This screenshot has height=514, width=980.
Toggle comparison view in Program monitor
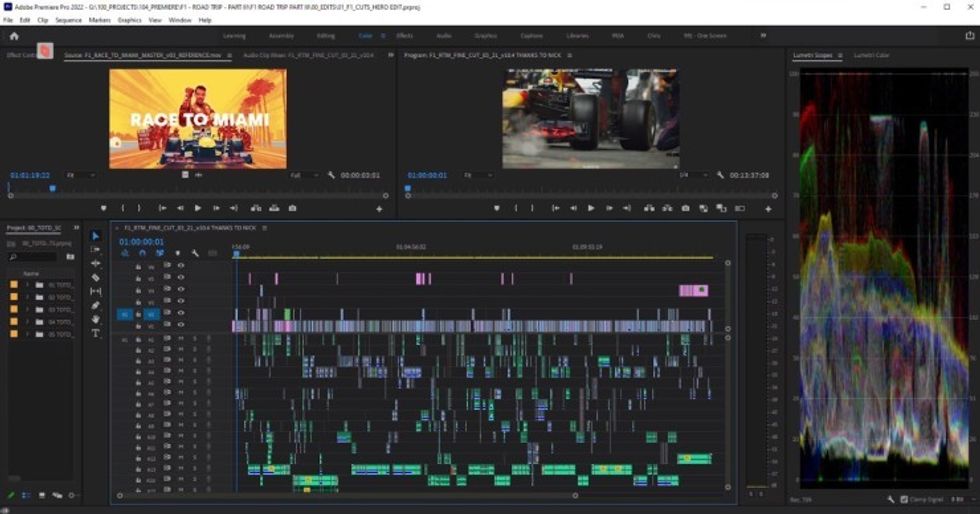pos(740,208)
